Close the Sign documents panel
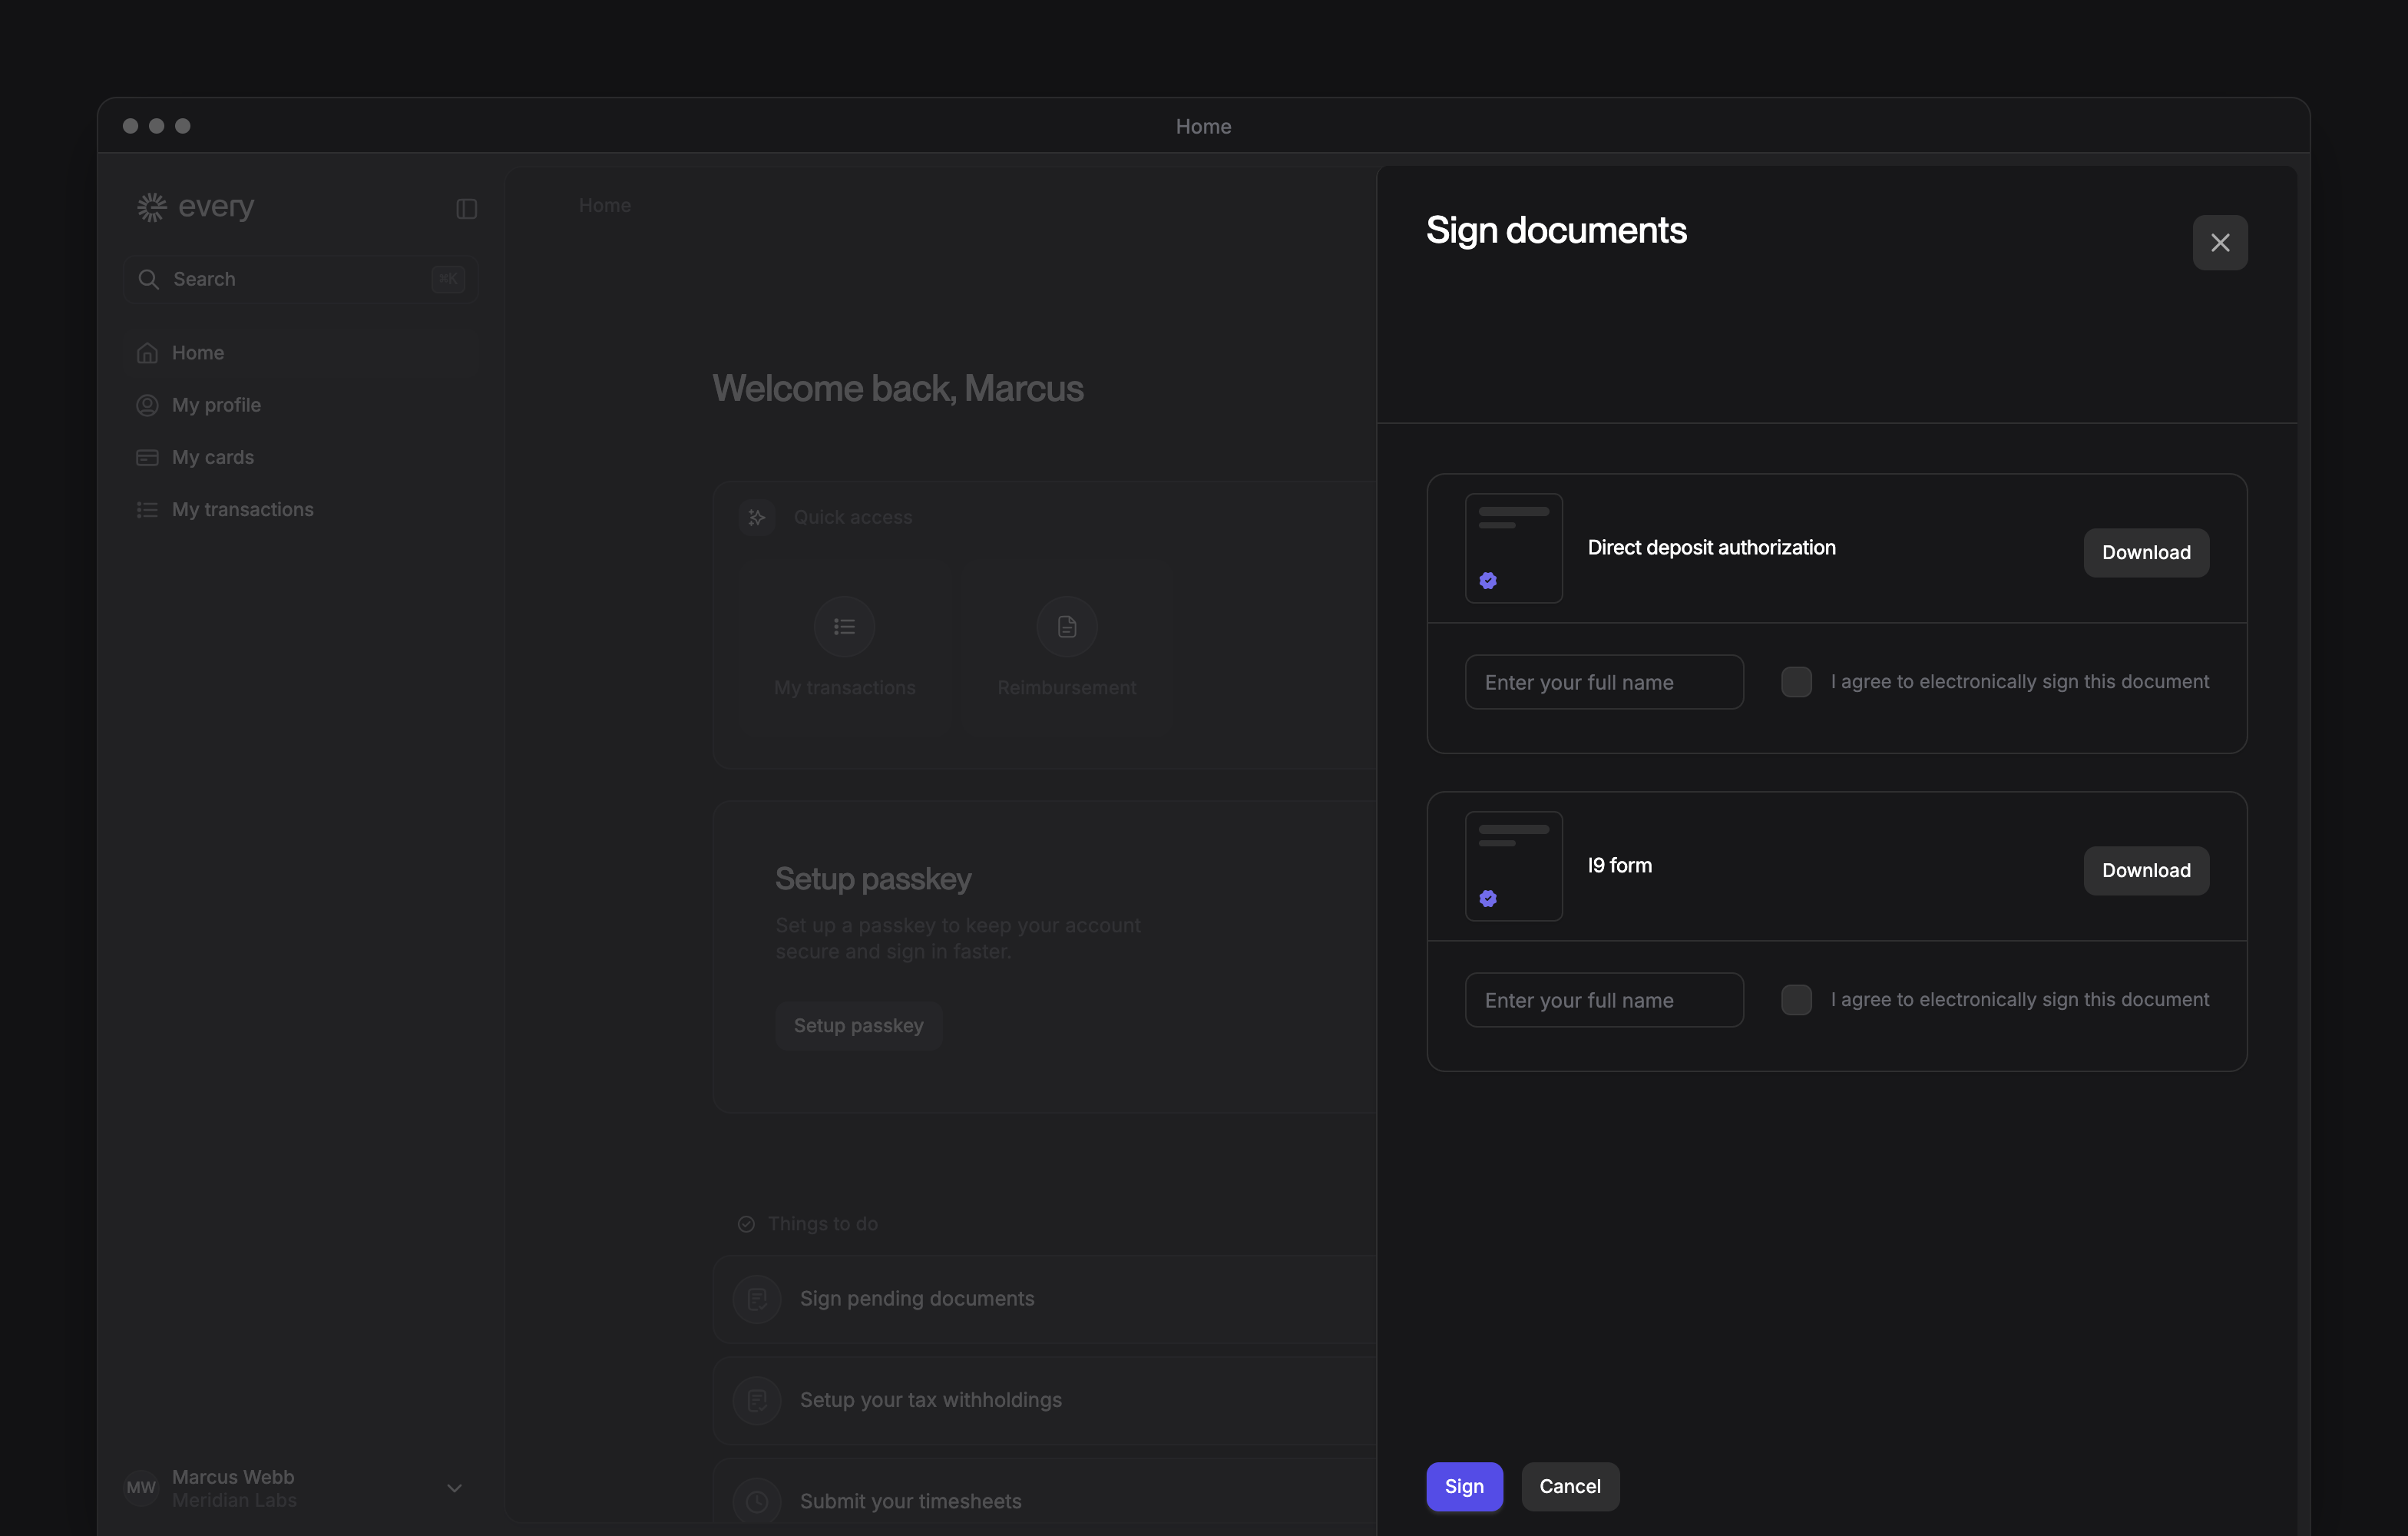This screenshot has width=2408, height=1536. tap(2219, 242)
